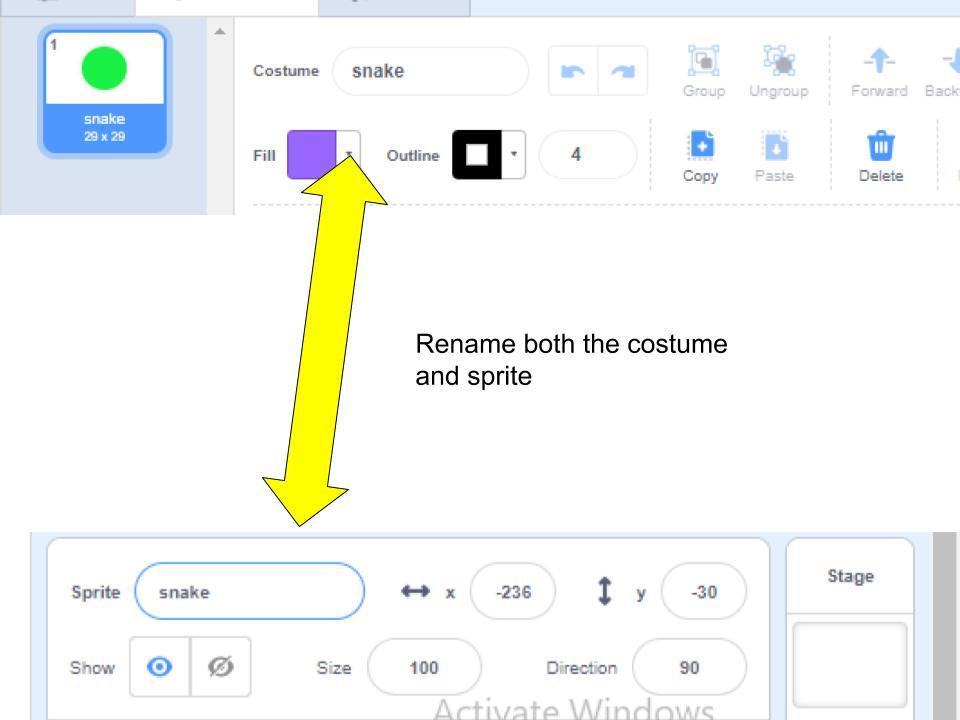
Task: Set the y position field showing -30
Action: coord(703,591)
